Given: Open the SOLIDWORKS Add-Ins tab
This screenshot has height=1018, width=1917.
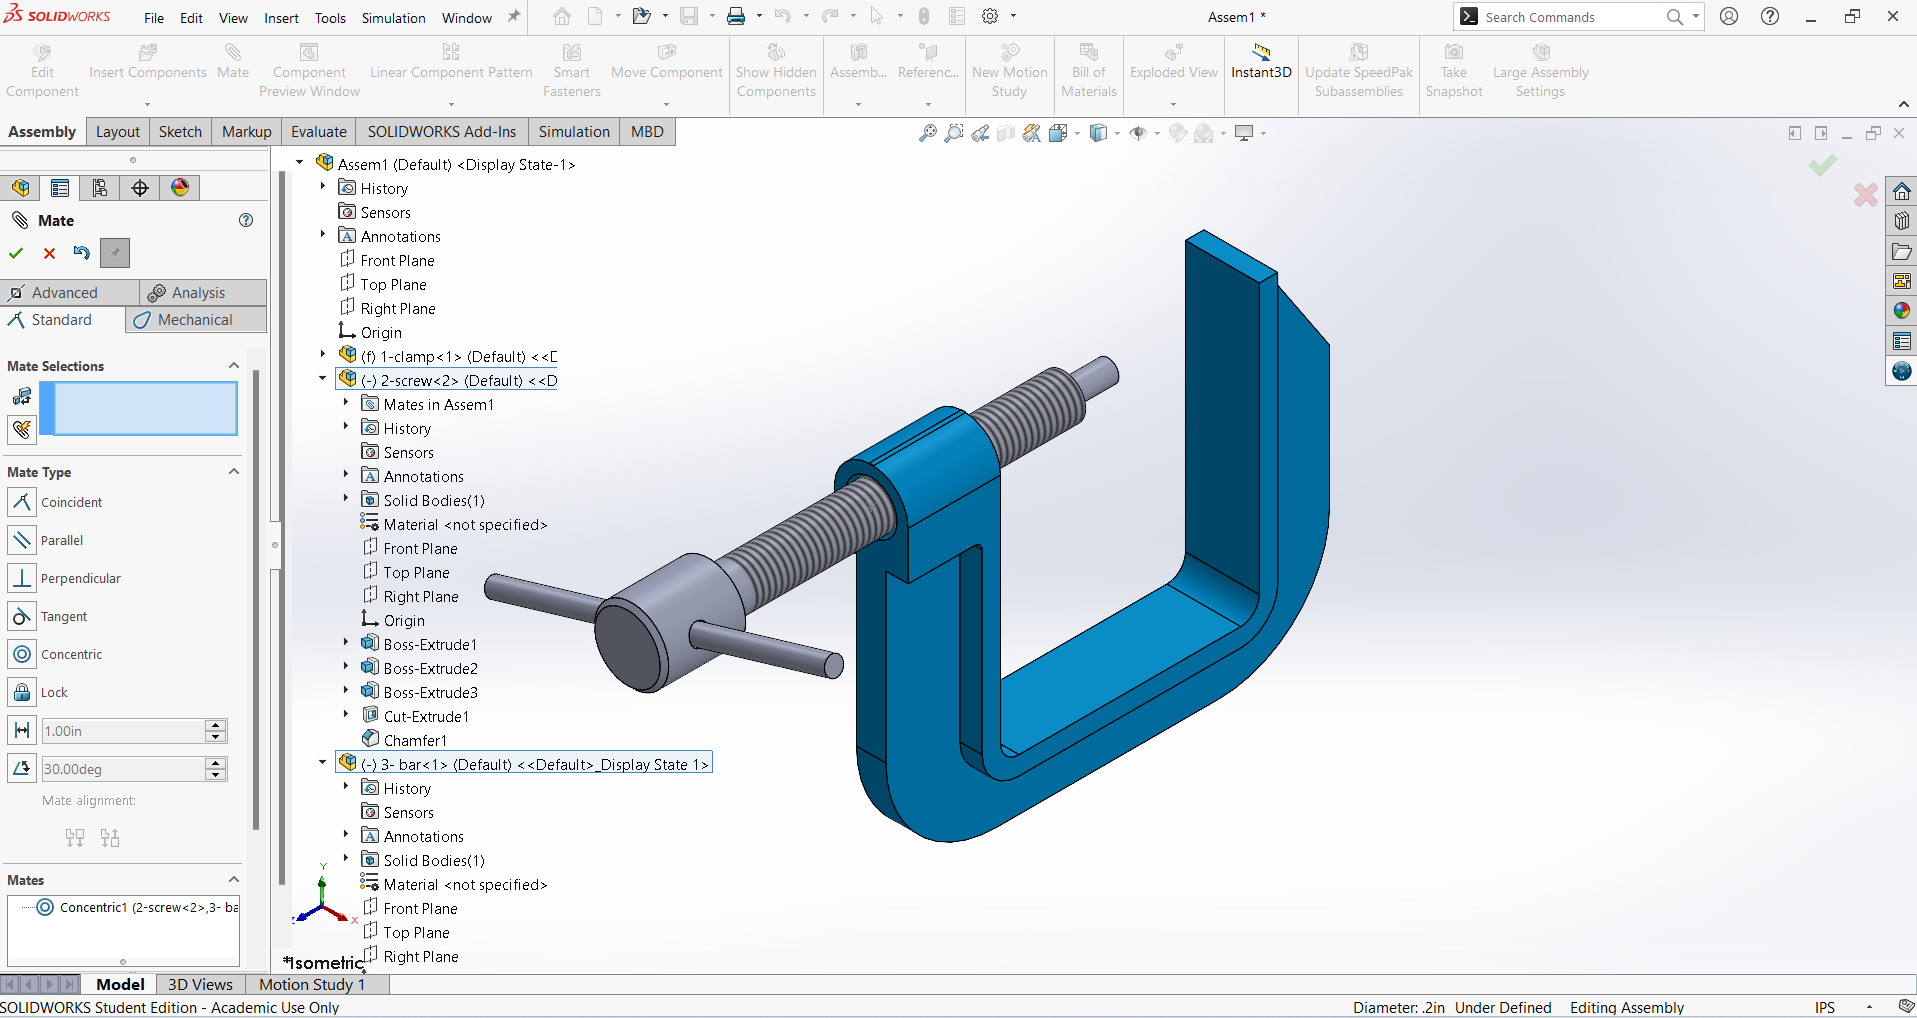Looking at the screenshot, I should coord(442,132).
